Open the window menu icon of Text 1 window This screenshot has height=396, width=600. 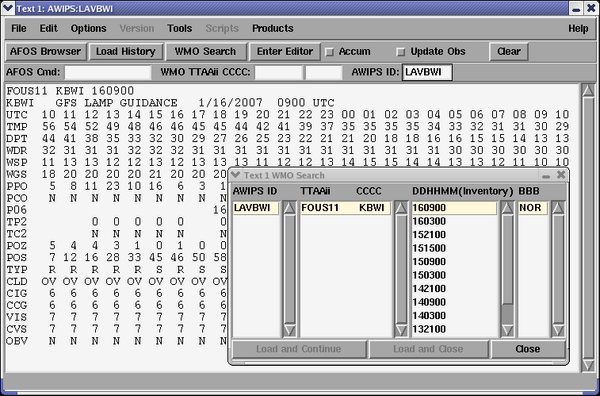click(8, 8)
